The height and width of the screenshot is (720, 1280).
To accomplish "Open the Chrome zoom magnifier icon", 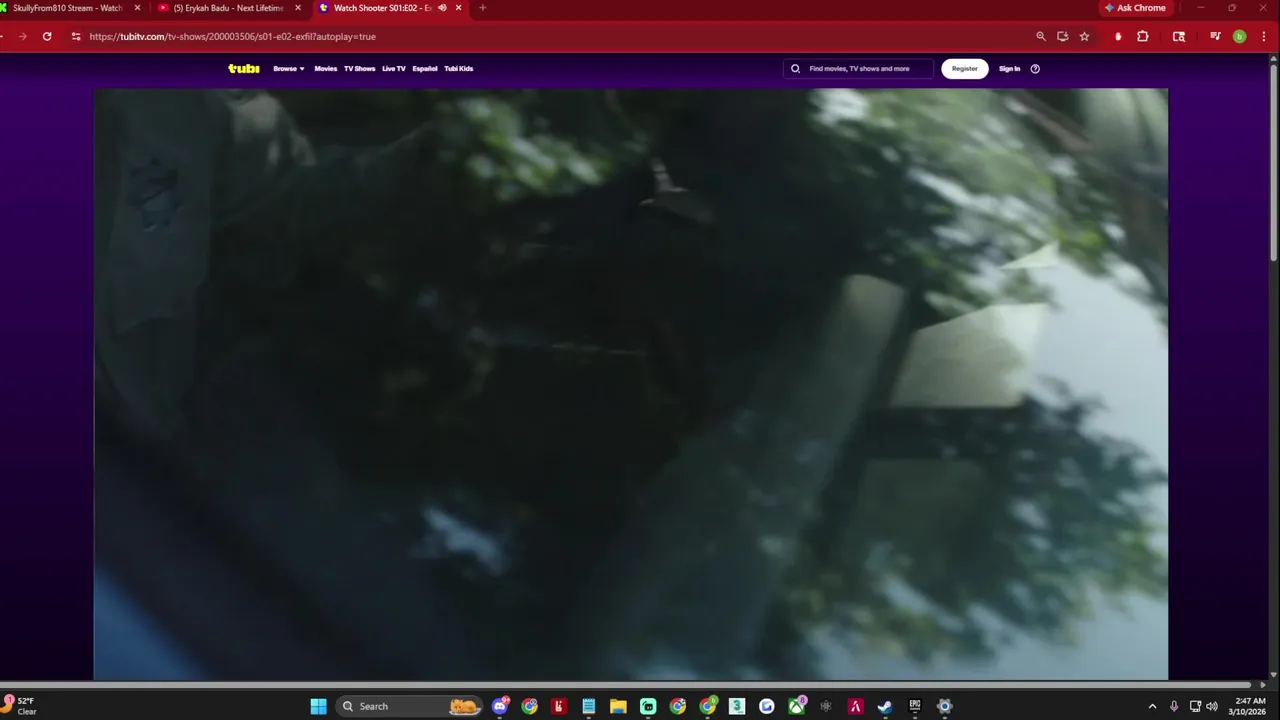I will pos(1041,36).
